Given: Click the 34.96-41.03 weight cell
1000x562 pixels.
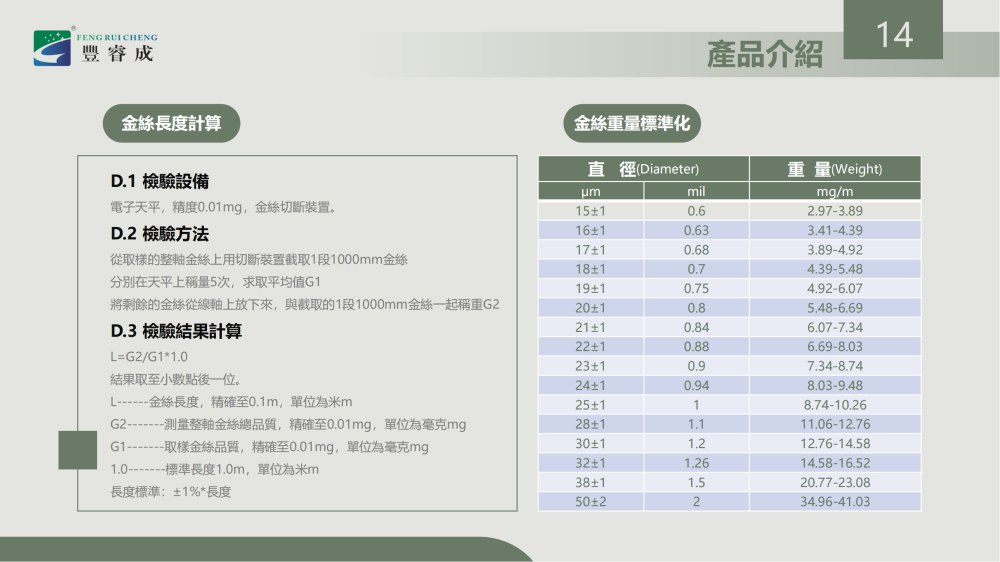Looking at the screenshot, I should pyautogui.click(x=835, y=501).
